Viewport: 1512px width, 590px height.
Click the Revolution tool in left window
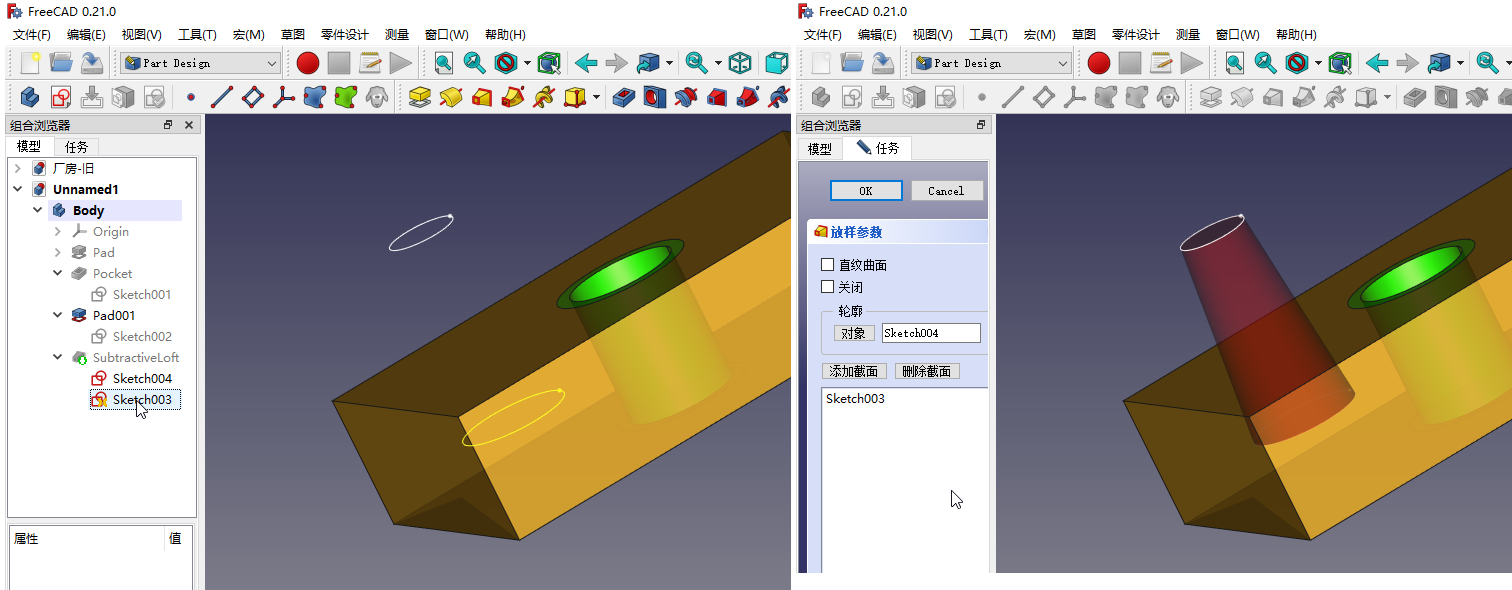(x=451, y=98)
